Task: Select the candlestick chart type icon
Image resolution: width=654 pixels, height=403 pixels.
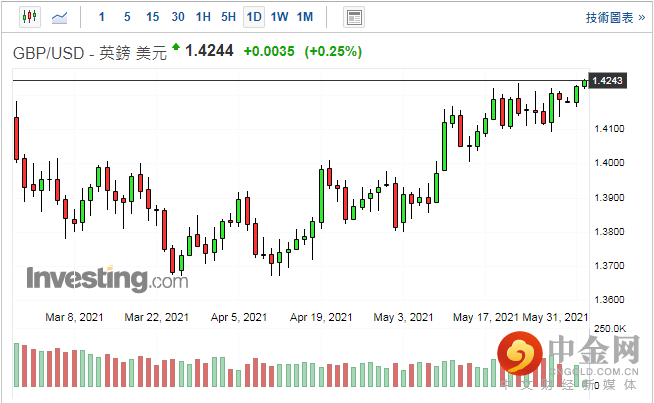Action: point(27,17)
